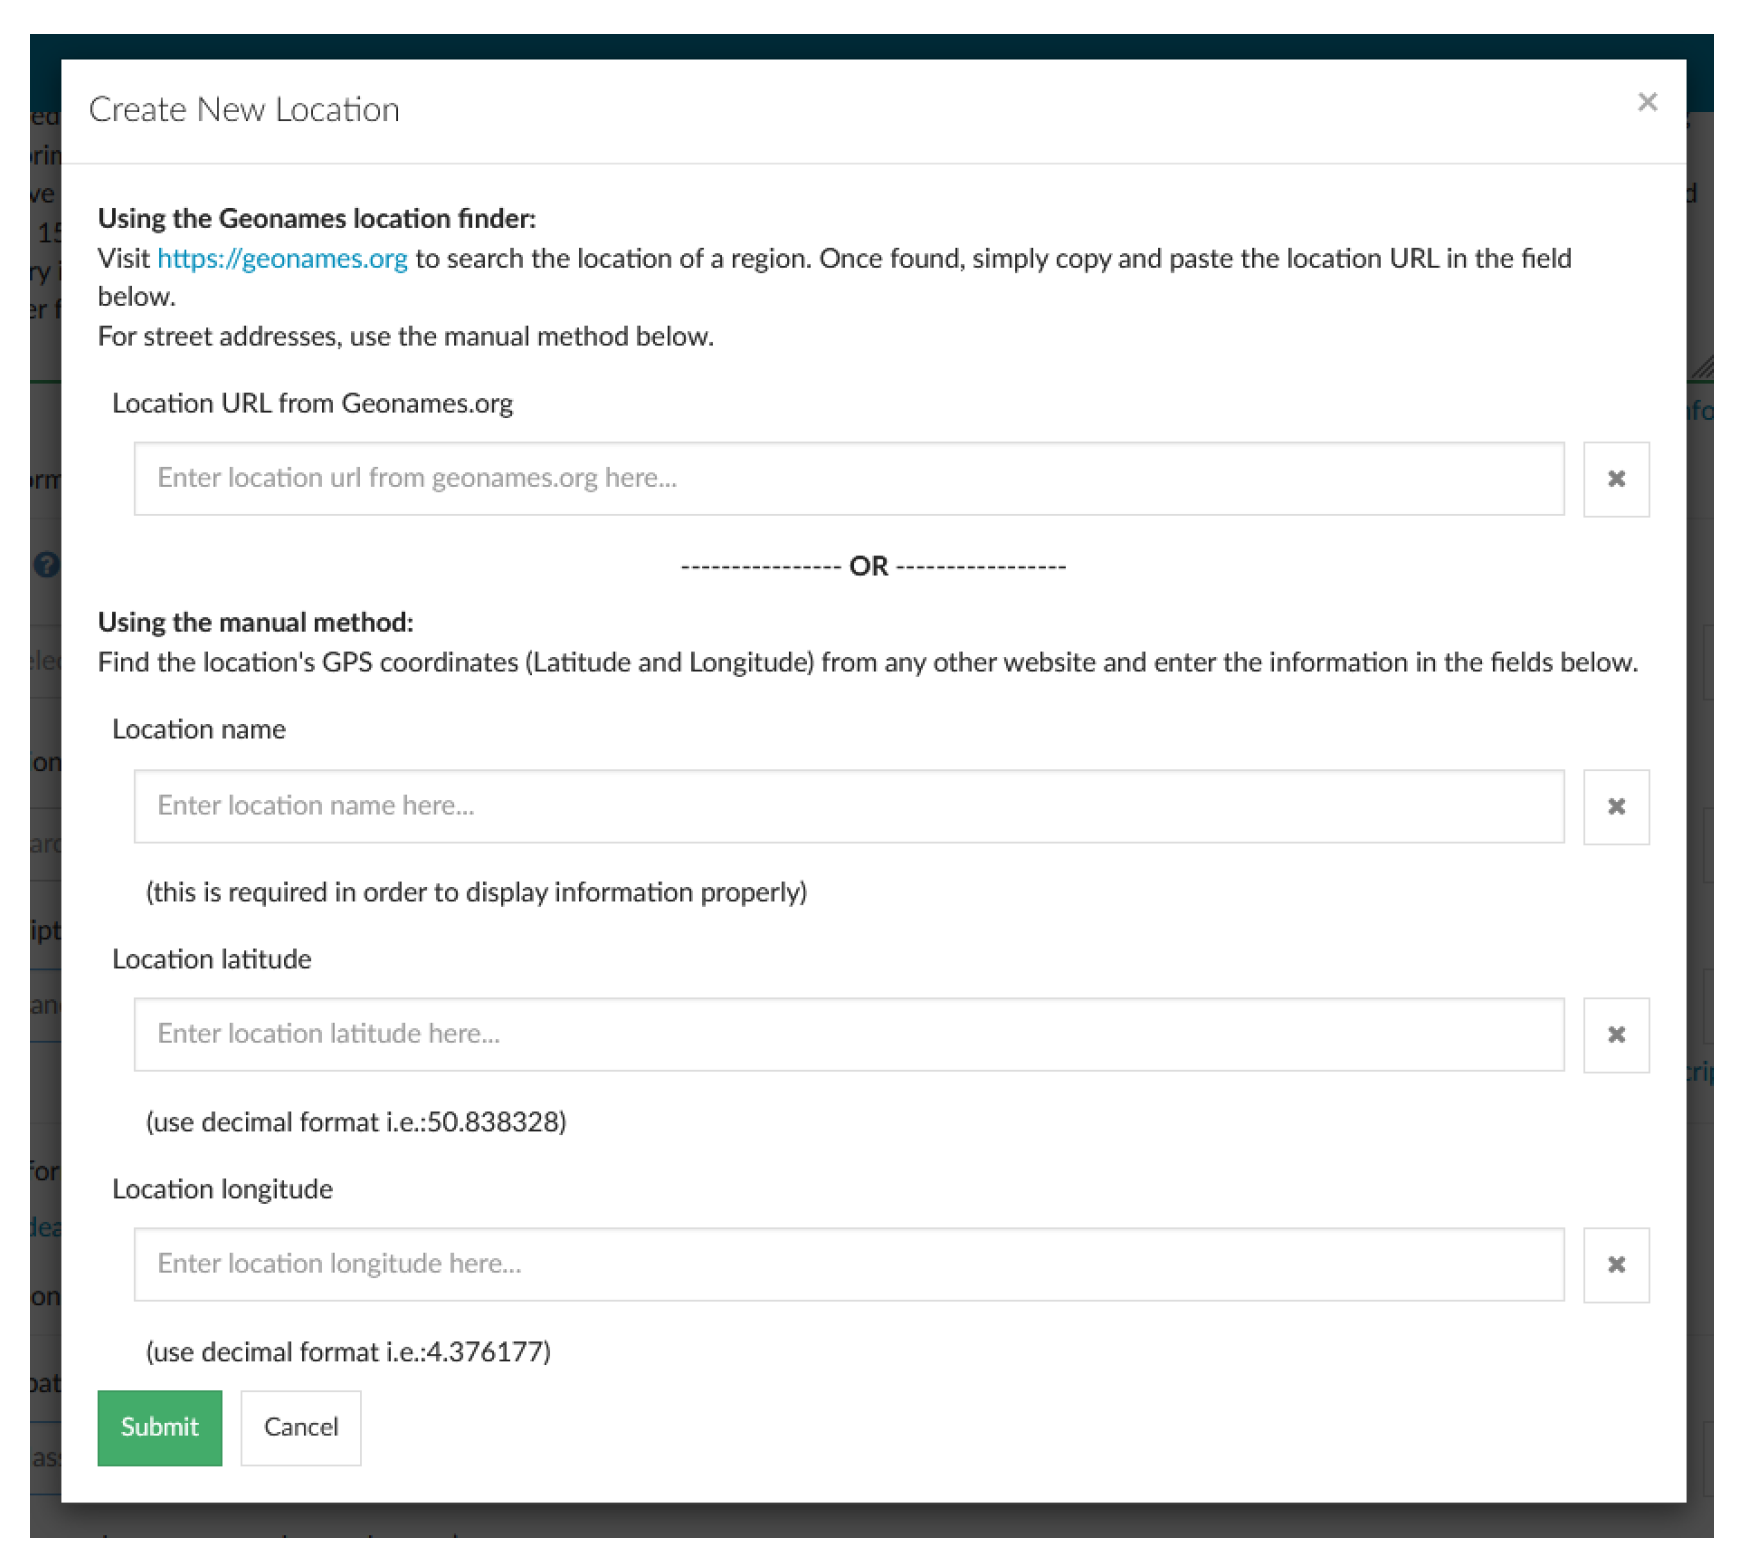Screen dimensions: 1746x1564
Task: Open the https://geonames.org link
Action: (x=282, y=258)
